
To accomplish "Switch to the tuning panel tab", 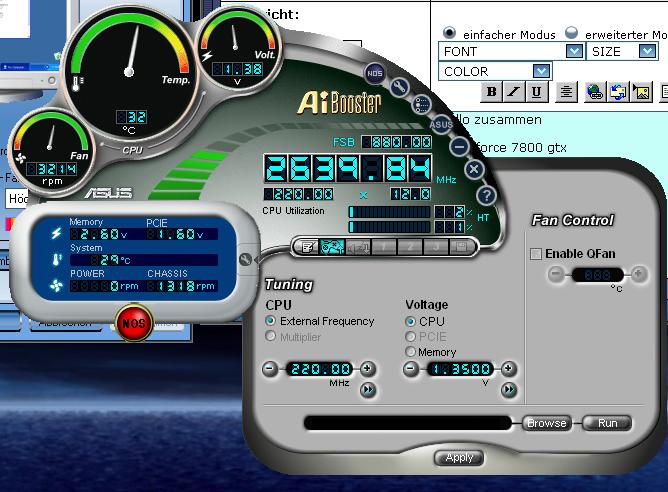I will point(333,246).
